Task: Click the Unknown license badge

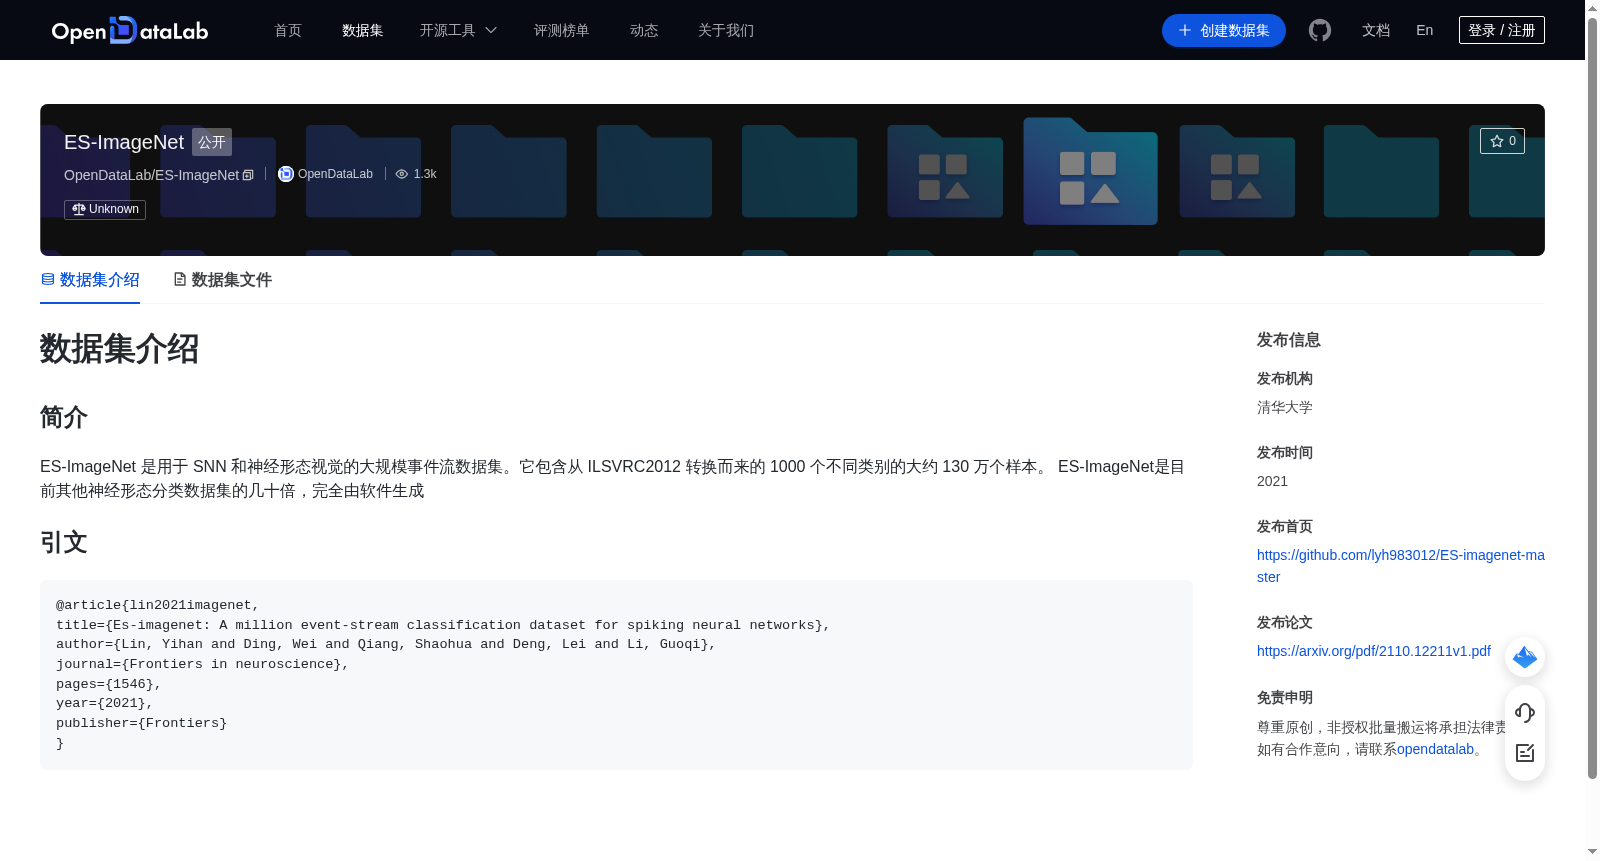Action: pos(105,209)
